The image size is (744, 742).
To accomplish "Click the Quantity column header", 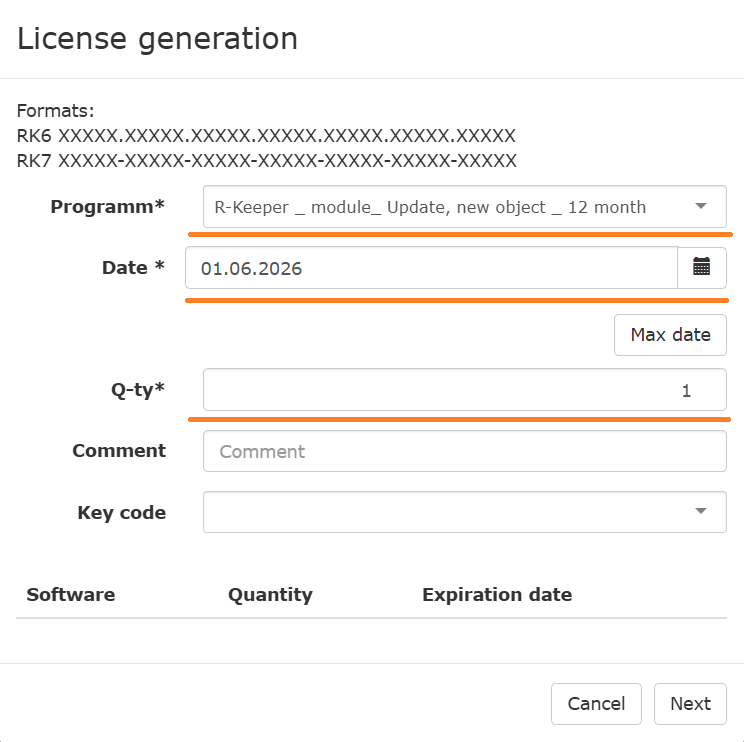I will pyautogui.click(x=270, y=594).
